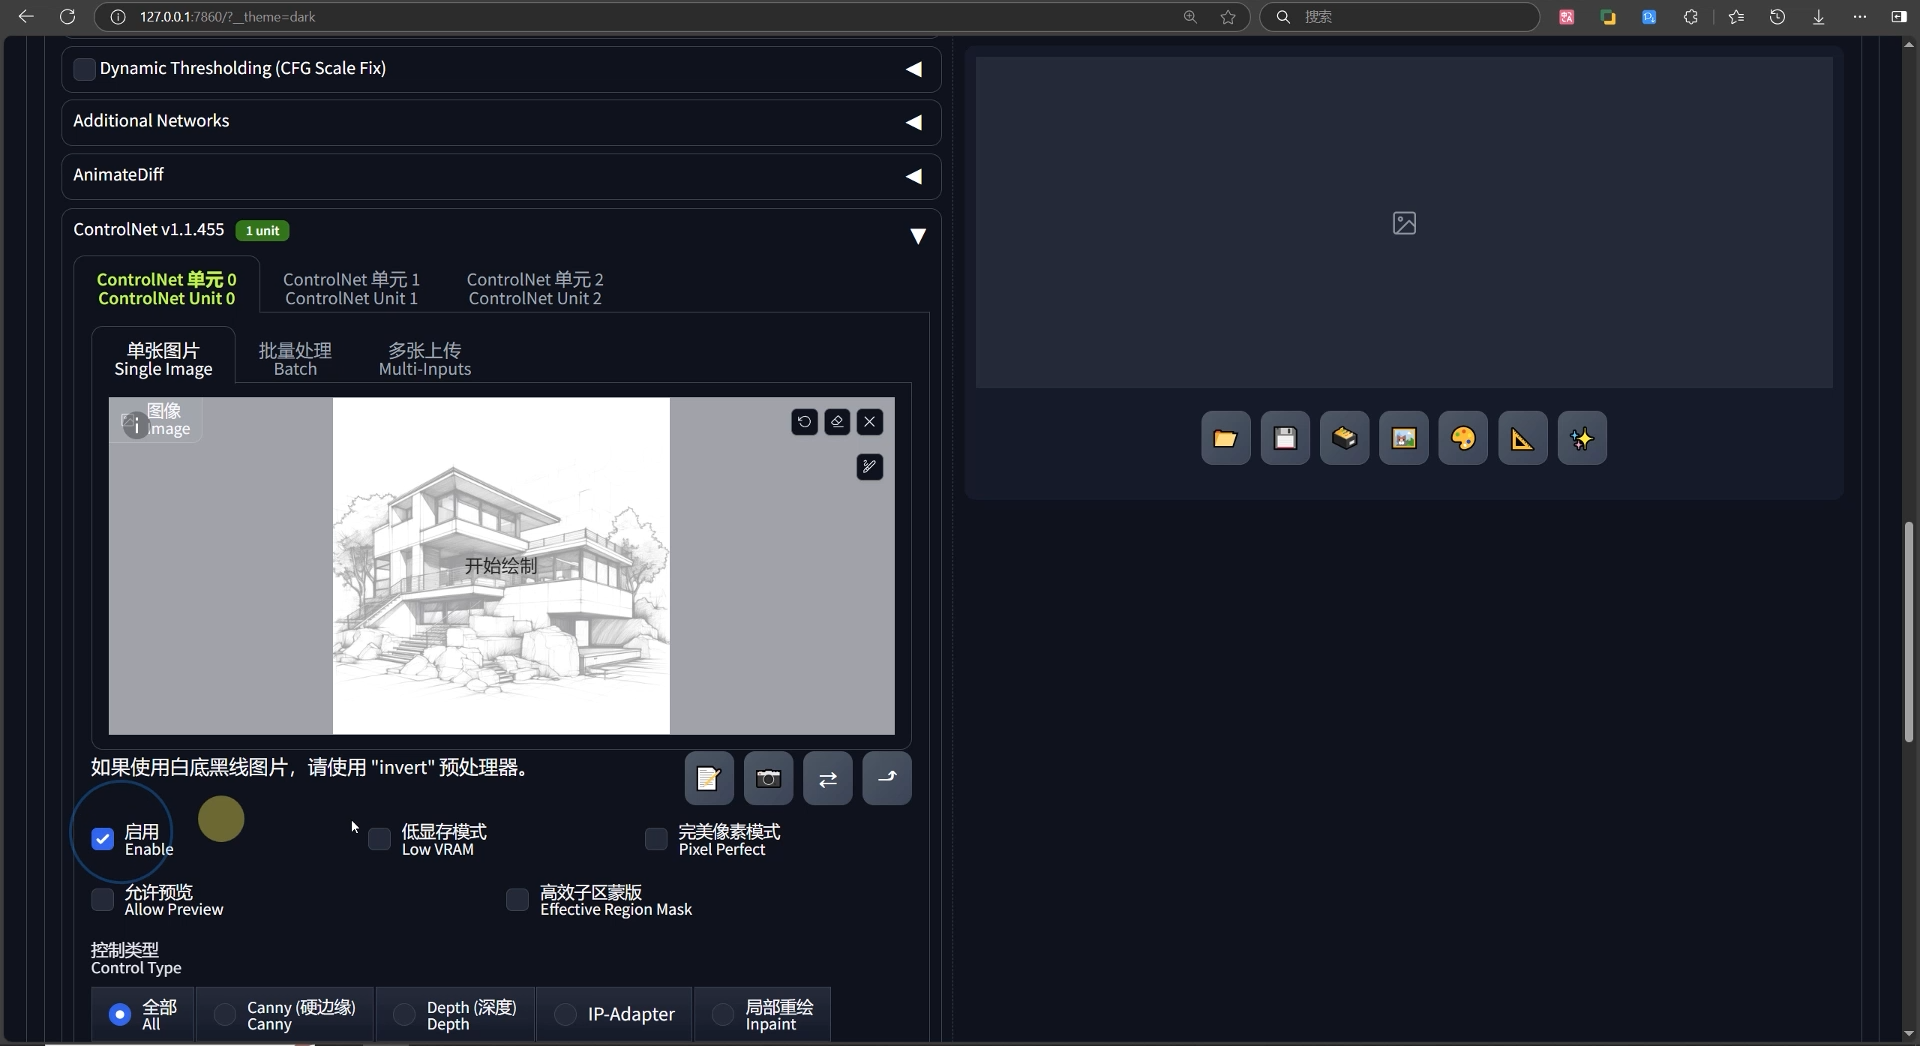This screenshot has height=1046, width=1920.
Task: Enable Allow Preview checkbox
Action: [x=102, y=899]
